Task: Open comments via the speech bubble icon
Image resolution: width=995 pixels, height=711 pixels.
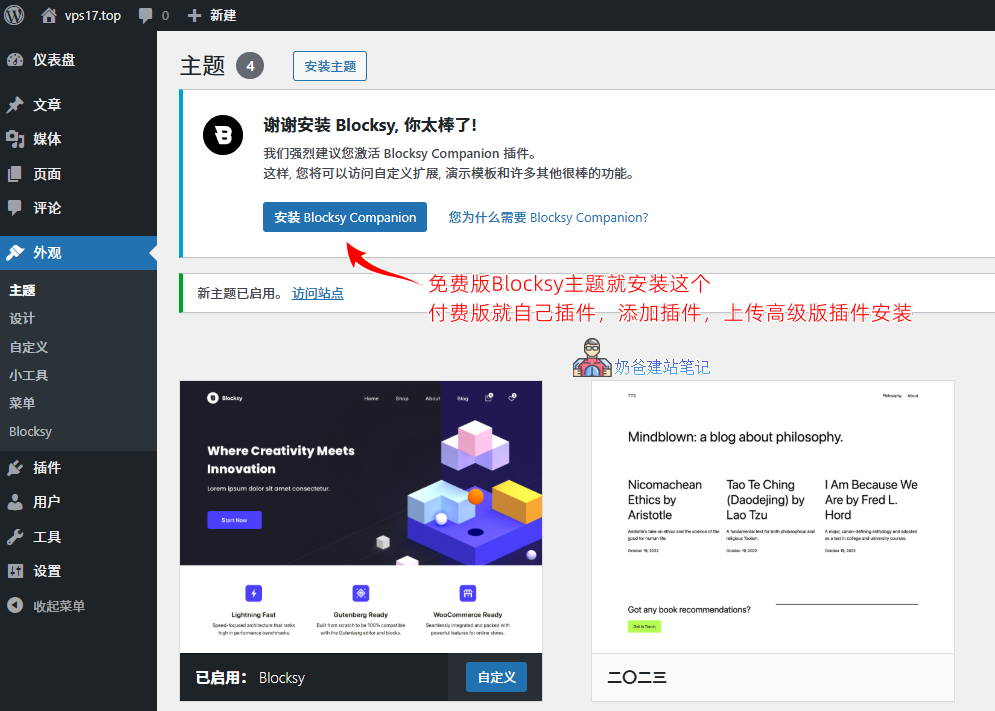Action: (x=146, y=14)
